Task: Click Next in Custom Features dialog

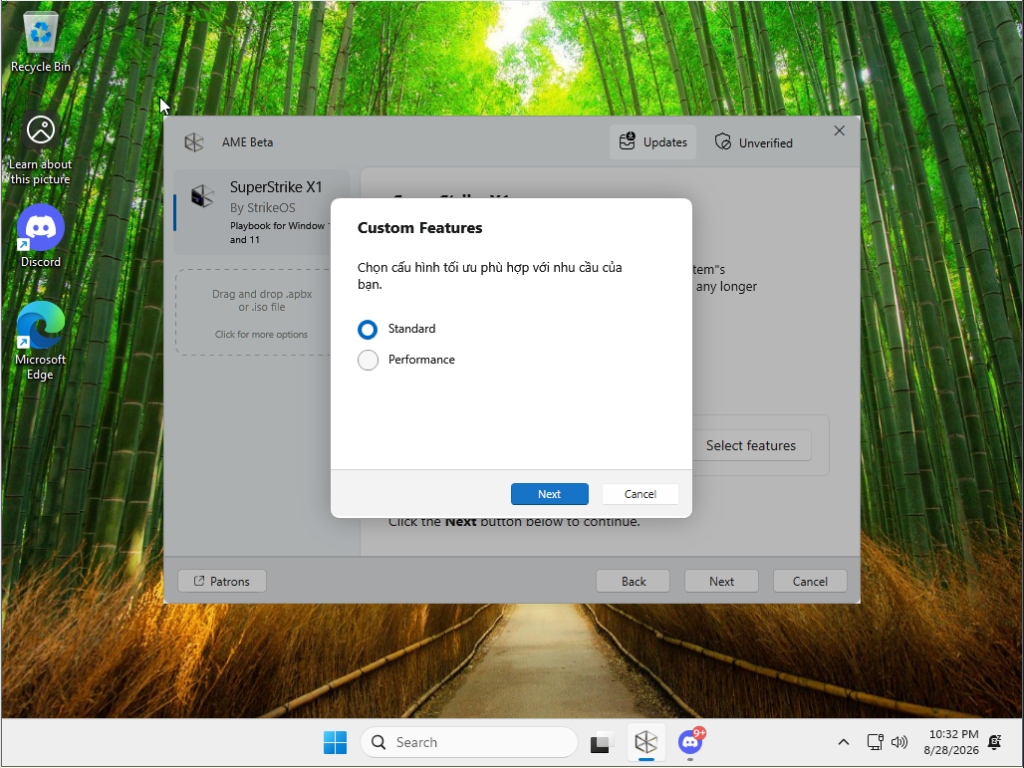Action: (x=549, y=494)
